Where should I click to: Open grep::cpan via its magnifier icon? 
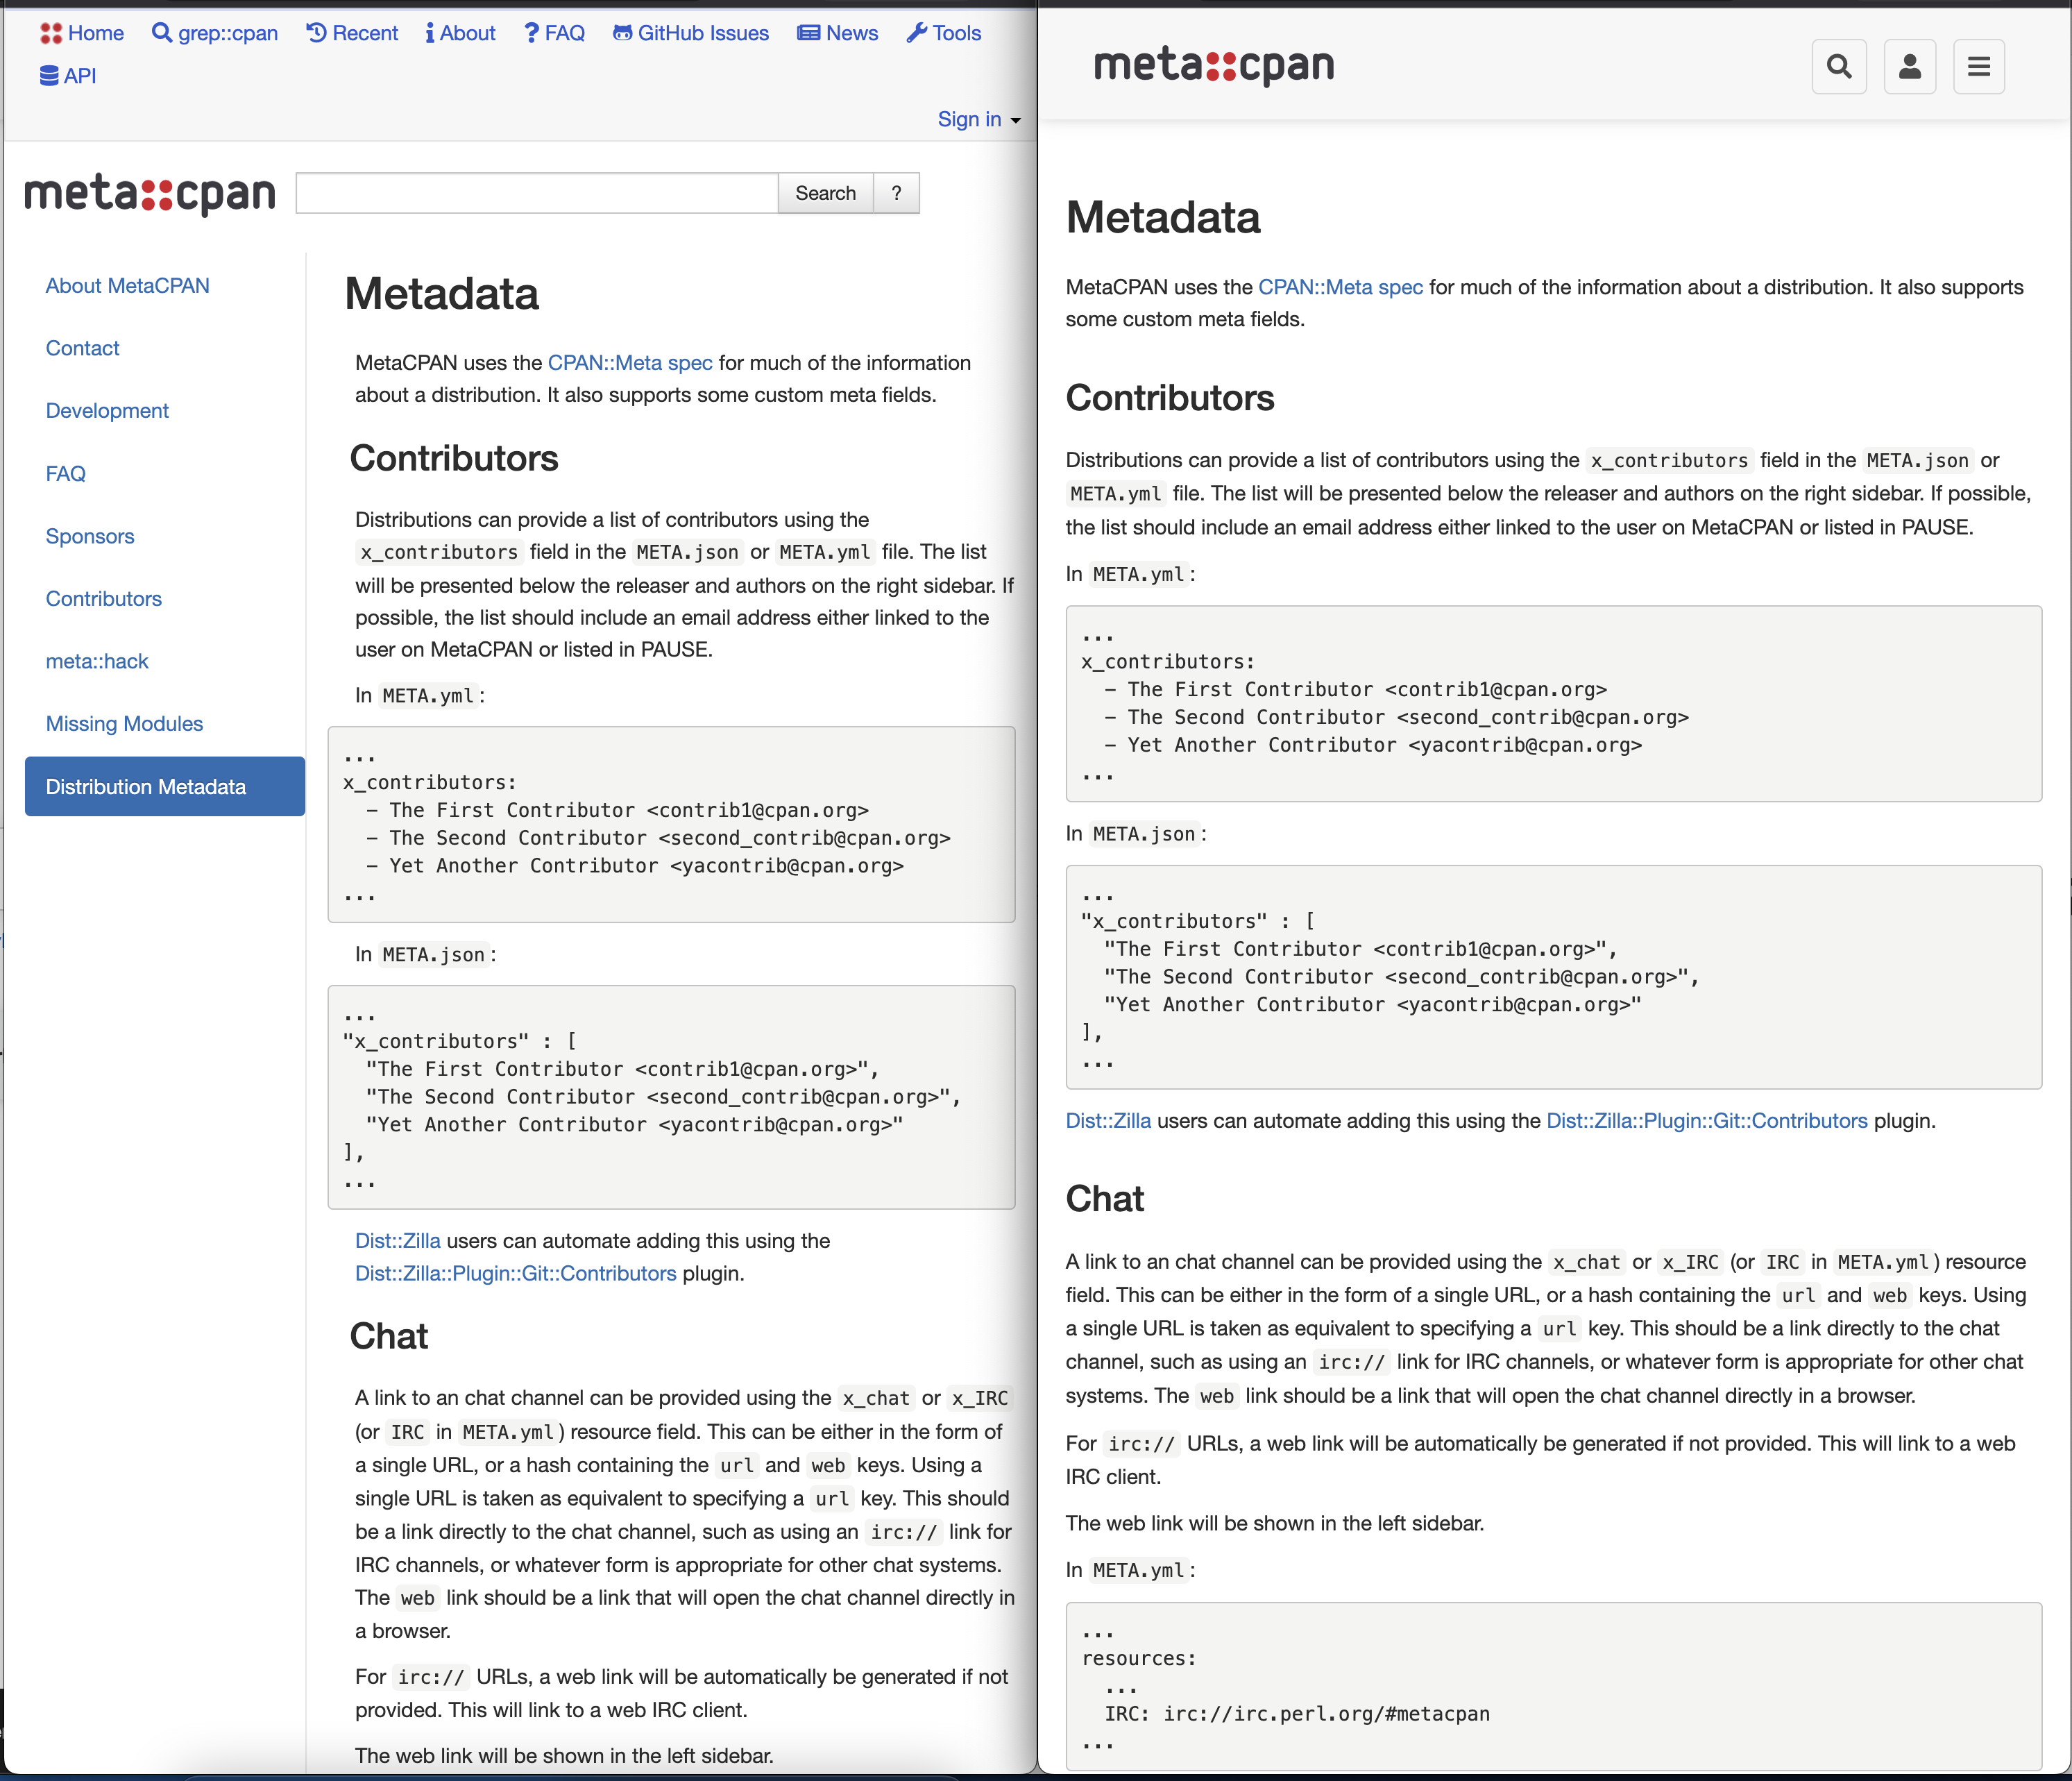(x=163, y=33)
